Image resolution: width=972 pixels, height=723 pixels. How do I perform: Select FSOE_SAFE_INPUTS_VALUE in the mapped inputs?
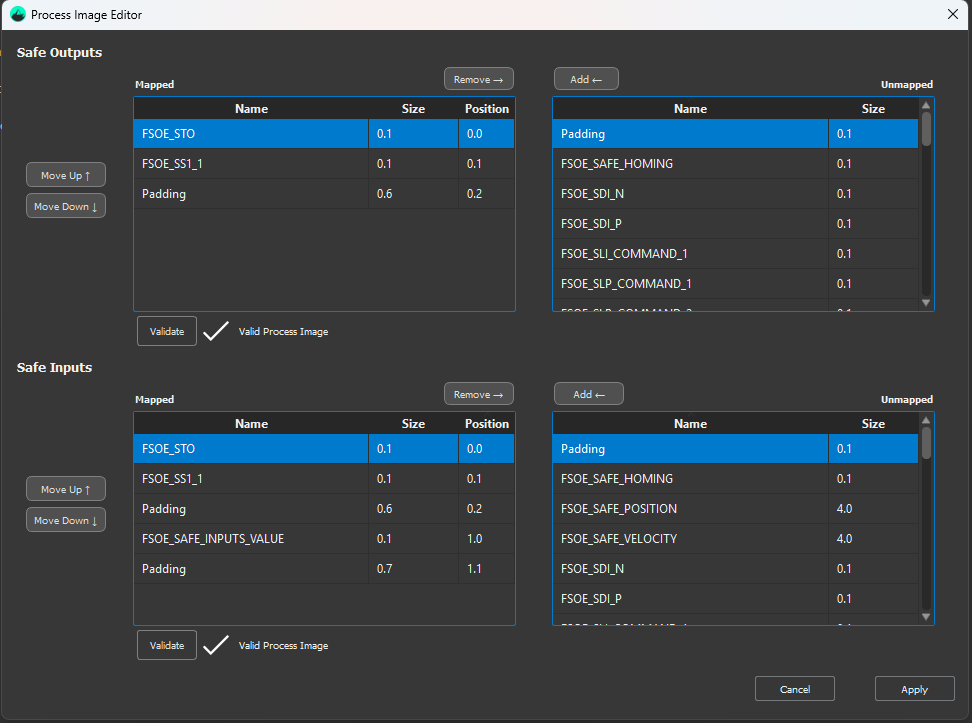[250, 539]
